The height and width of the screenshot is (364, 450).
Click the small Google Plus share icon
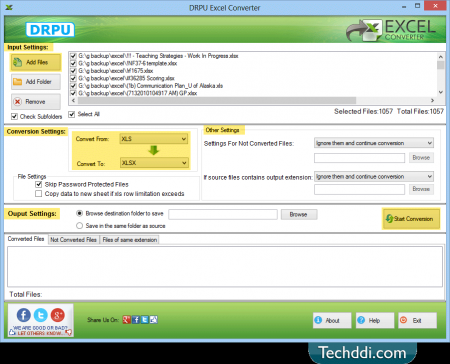126,320
